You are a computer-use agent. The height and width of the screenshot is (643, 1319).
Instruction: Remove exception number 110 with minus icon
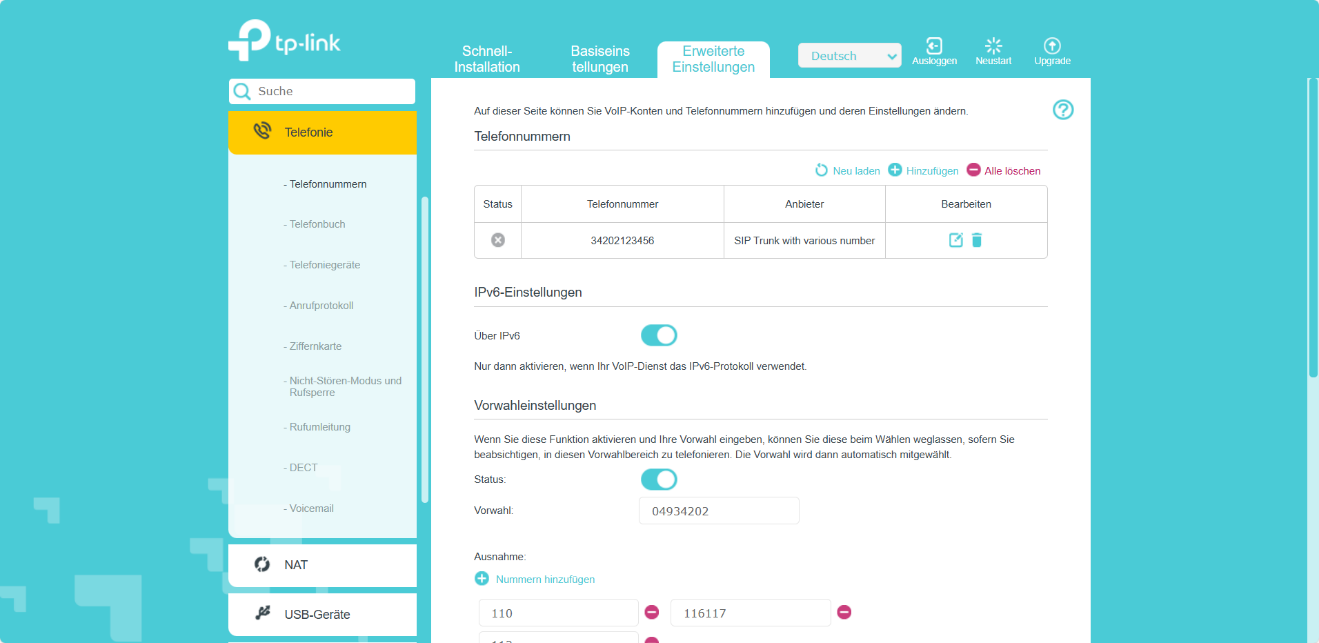tap(652, 612)
